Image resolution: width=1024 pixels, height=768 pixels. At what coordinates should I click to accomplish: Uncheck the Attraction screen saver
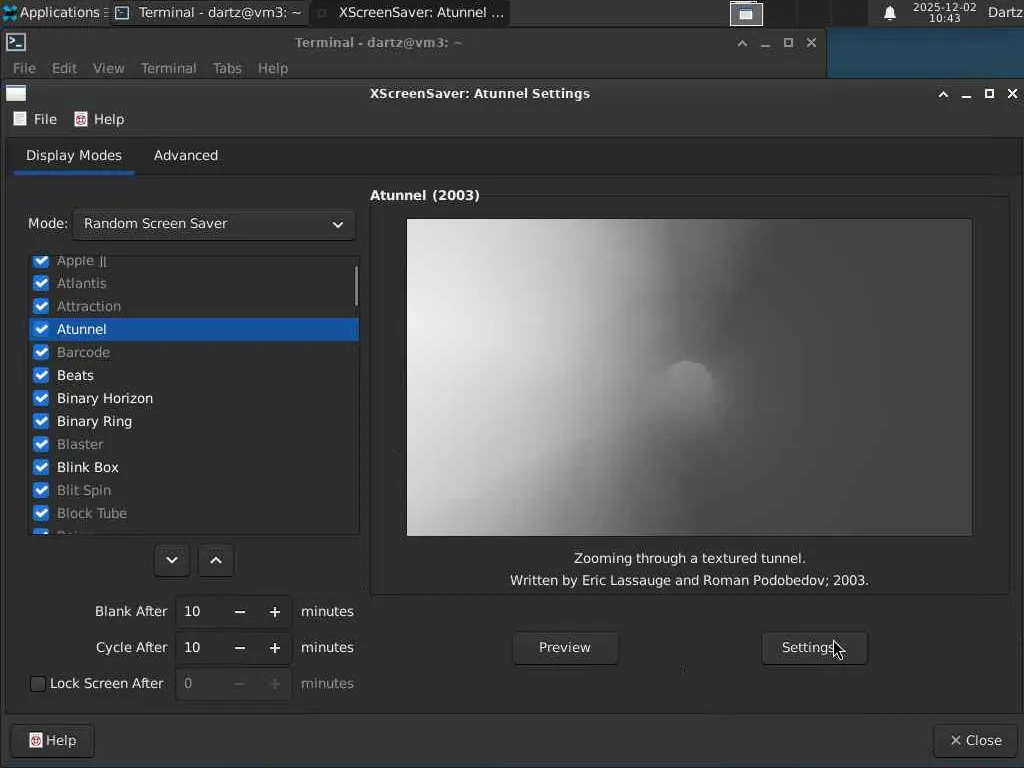pos(41,306)
